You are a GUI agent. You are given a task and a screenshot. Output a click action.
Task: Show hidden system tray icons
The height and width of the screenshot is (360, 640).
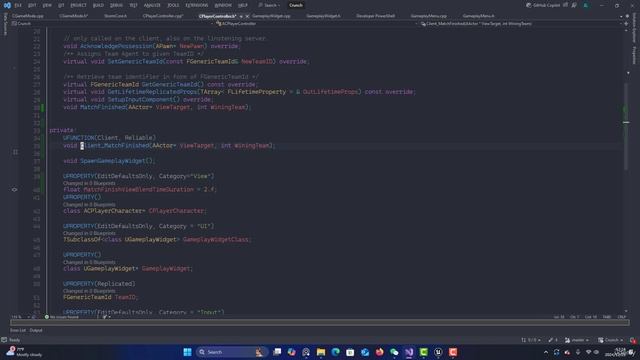(546, 352)
